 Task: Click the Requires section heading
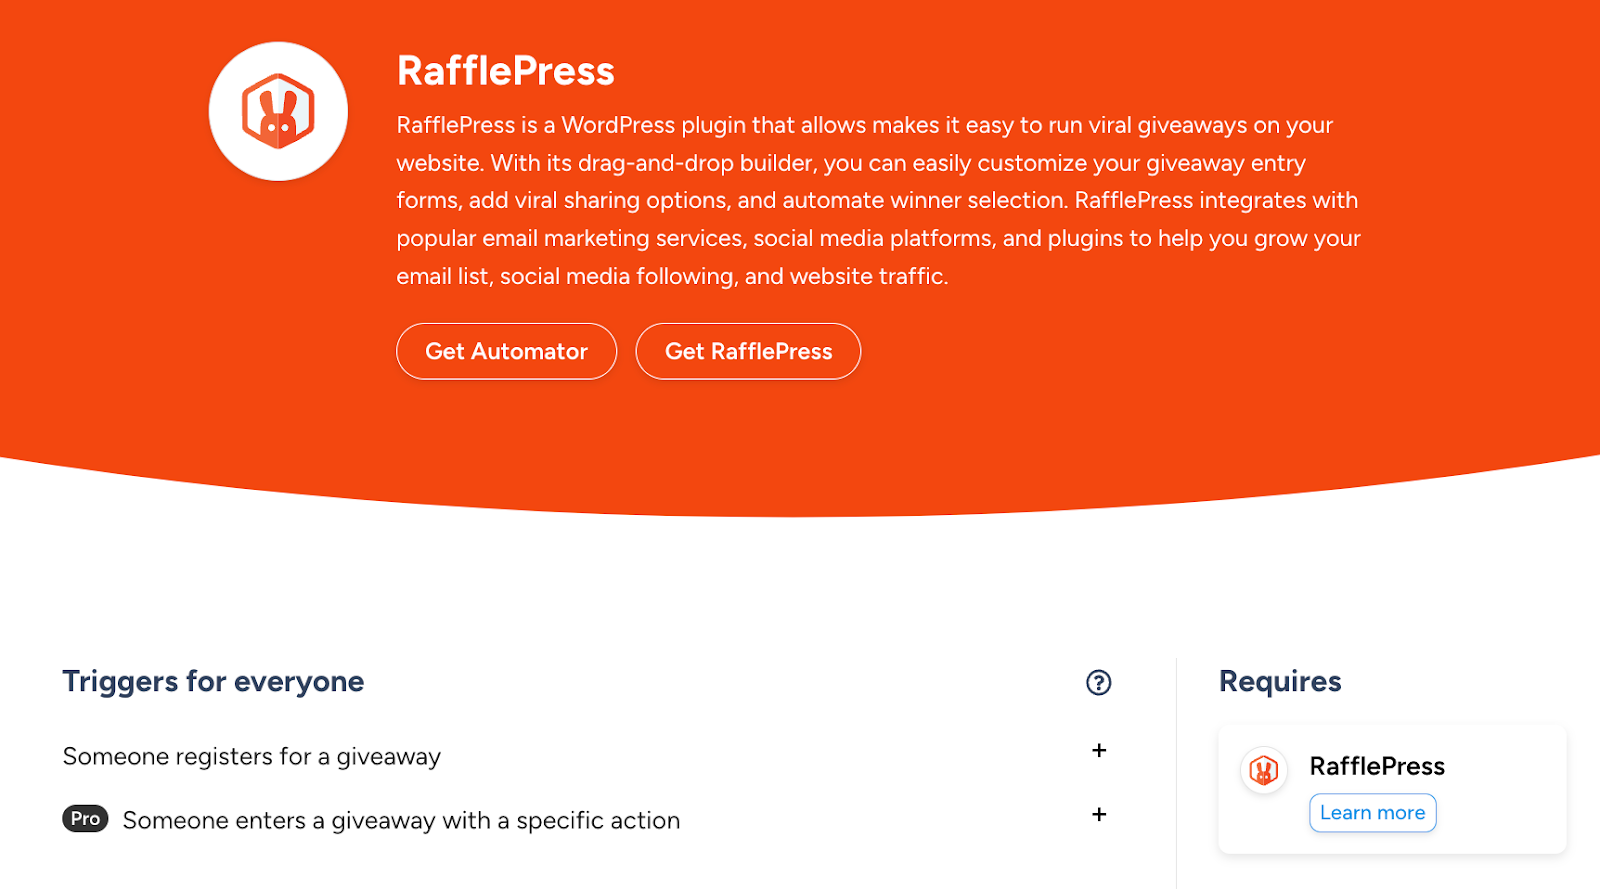(1280, 682)
